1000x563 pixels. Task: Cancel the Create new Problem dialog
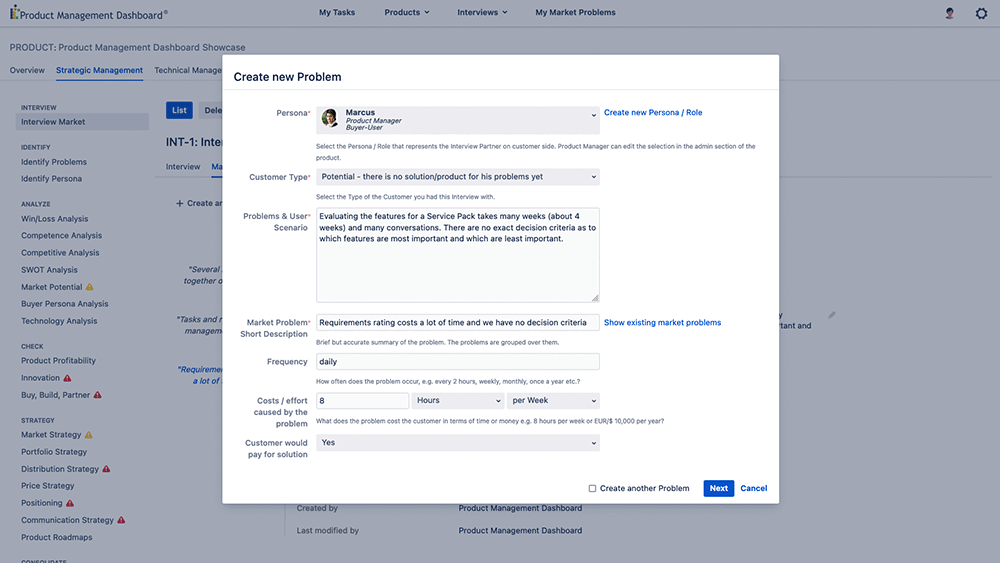pos(753,488)
